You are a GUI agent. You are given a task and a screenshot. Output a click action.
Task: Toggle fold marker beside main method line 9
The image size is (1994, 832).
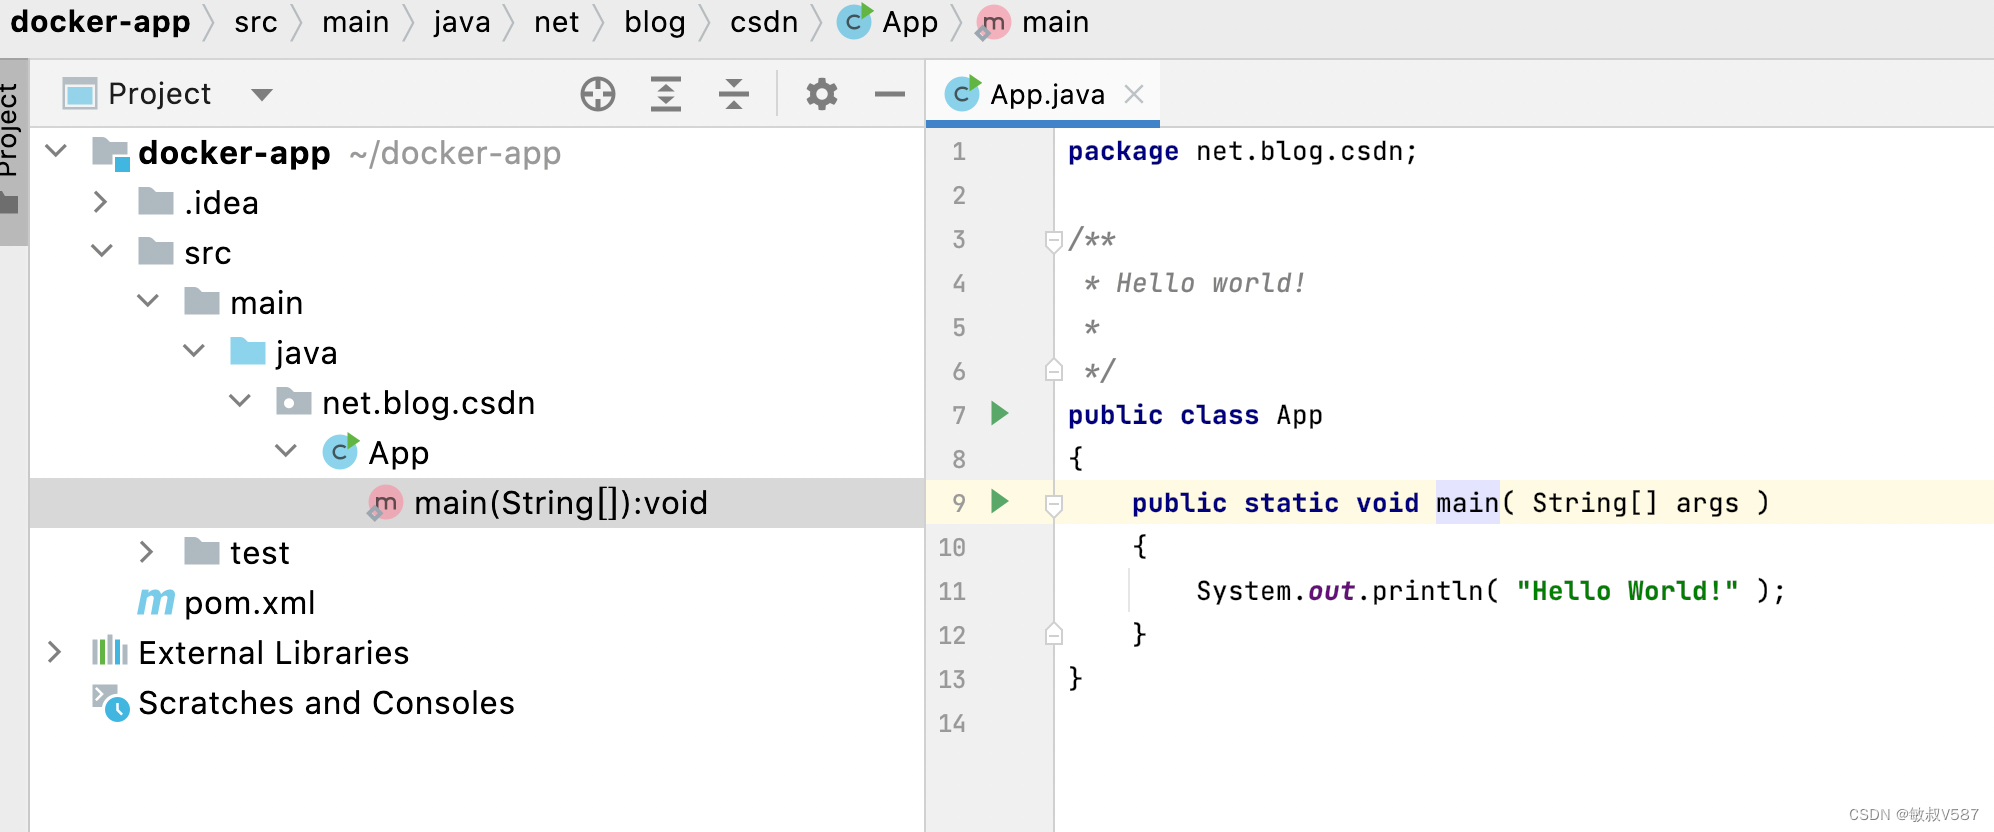click(1053, 504)
